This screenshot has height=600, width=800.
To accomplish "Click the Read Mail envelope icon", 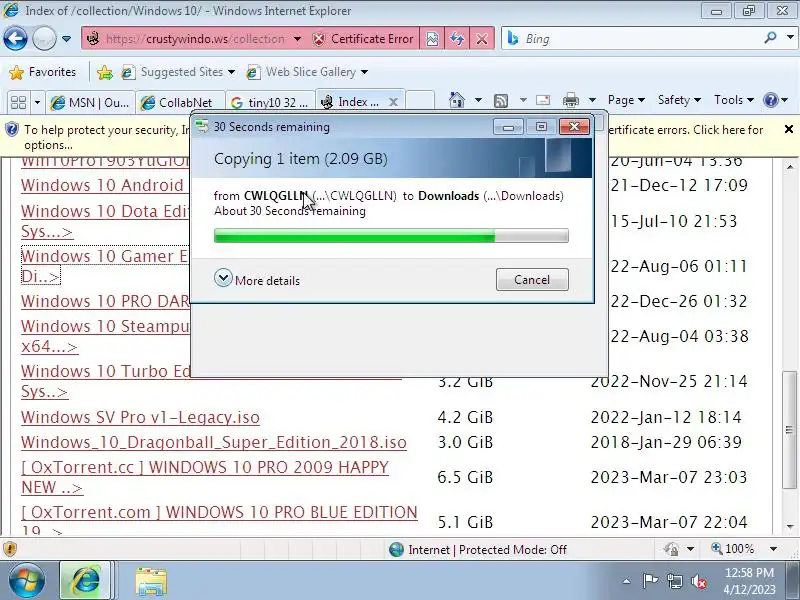I will pyautogui.click(x=543, y=100).
